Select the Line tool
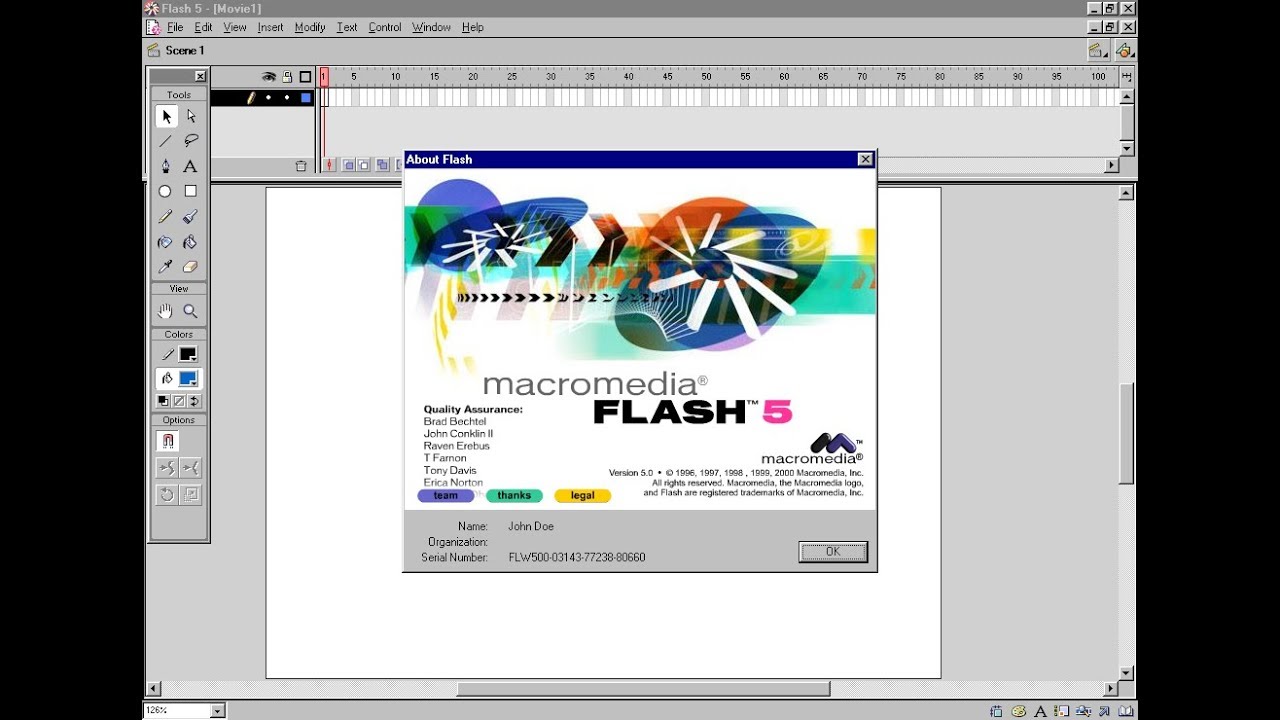Image resolution: width=1280 pixels, height=720 pixels. [166, 142]
